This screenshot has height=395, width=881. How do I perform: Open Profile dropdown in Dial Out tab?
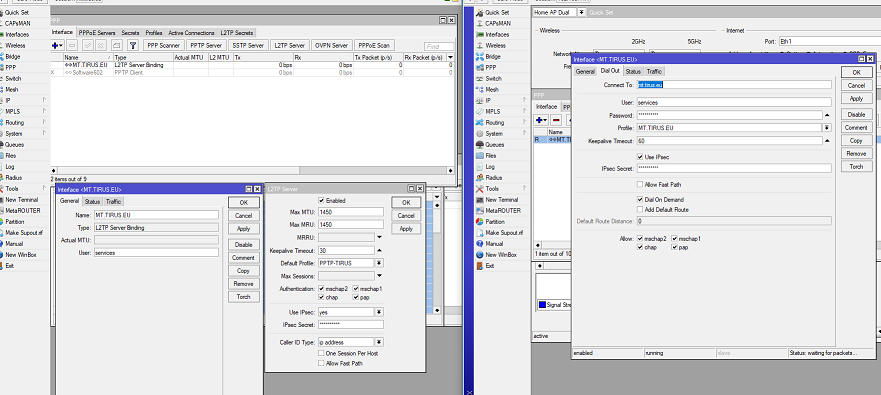tap(827, 128)
